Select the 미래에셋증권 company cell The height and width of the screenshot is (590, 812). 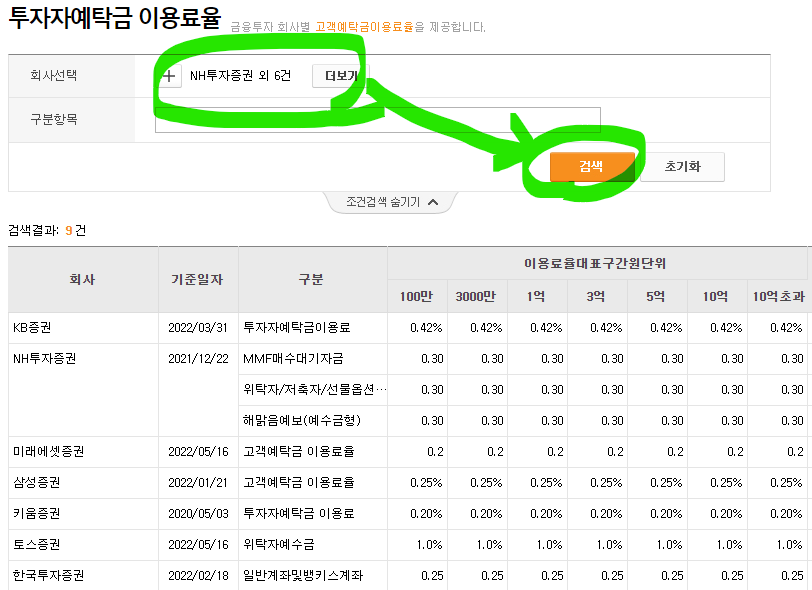[x=83, y=452]
